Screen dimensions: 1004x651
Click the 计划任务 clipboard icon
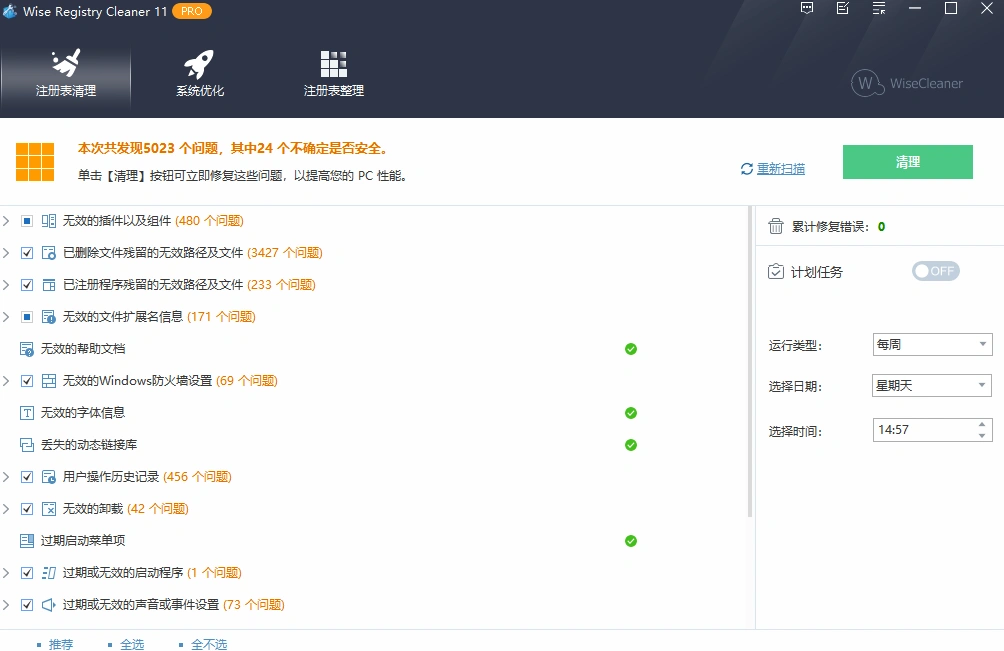pyautogui.click(x=776, y=270)
